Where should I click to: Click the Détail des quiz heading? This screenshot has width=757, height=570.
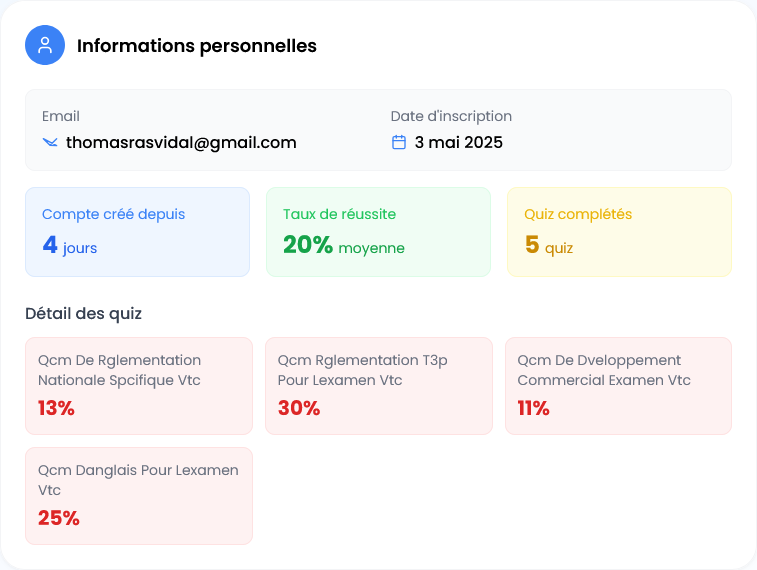83,314
